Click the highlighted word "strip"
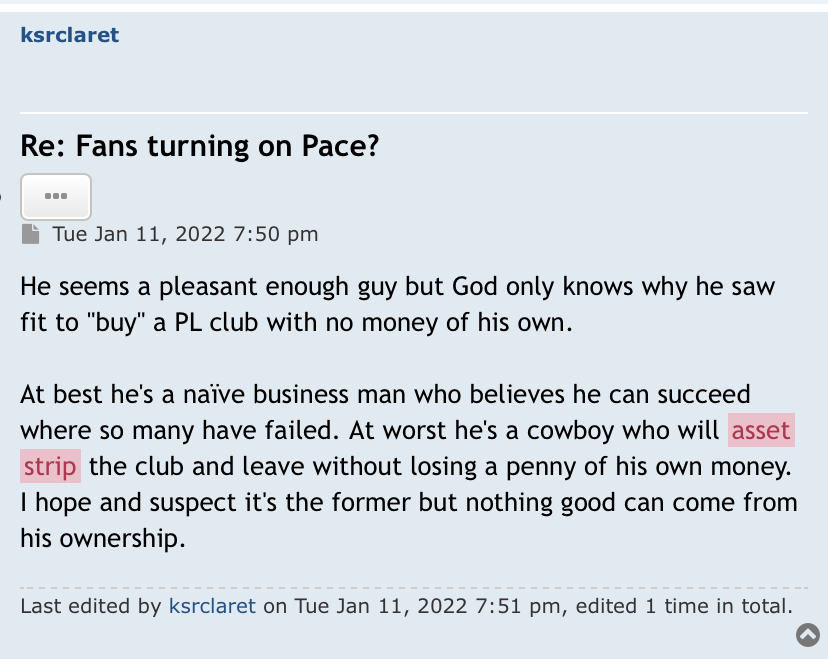The width and height of the screenshot is (828, 659). tap(50, 466)
